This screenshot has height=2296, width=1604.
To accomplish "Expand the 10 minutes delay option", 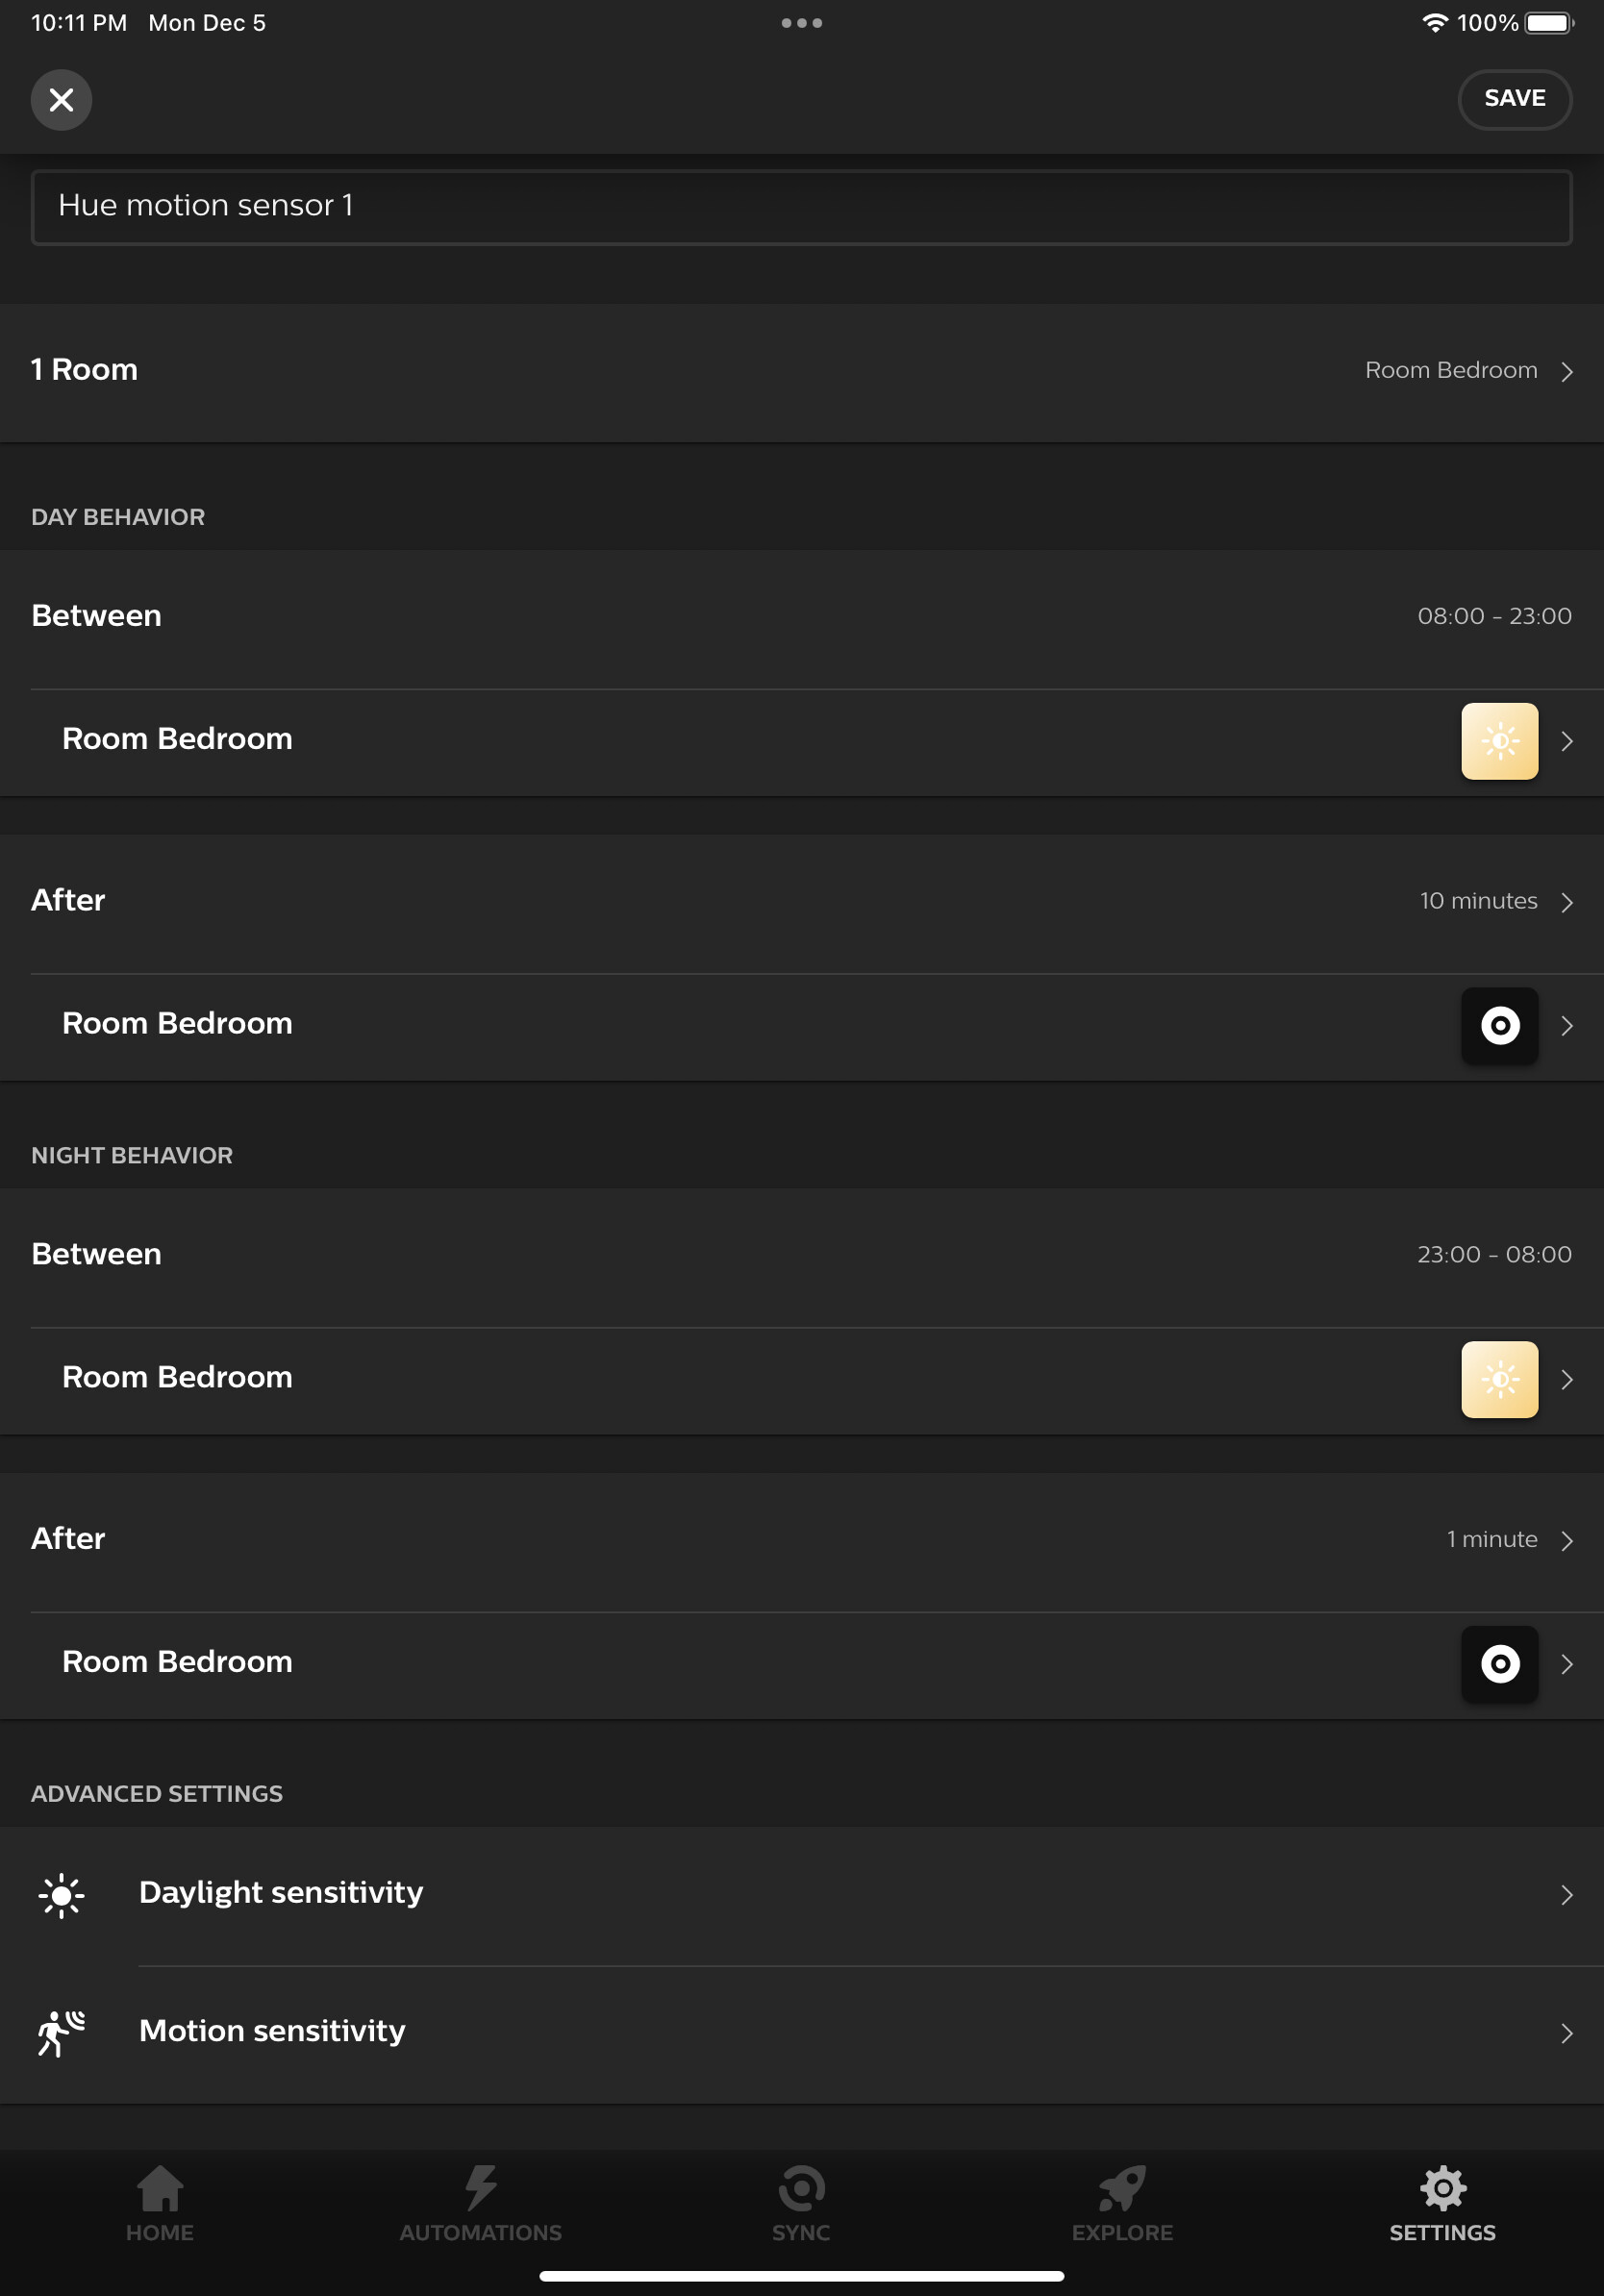I will (1496, 901).
